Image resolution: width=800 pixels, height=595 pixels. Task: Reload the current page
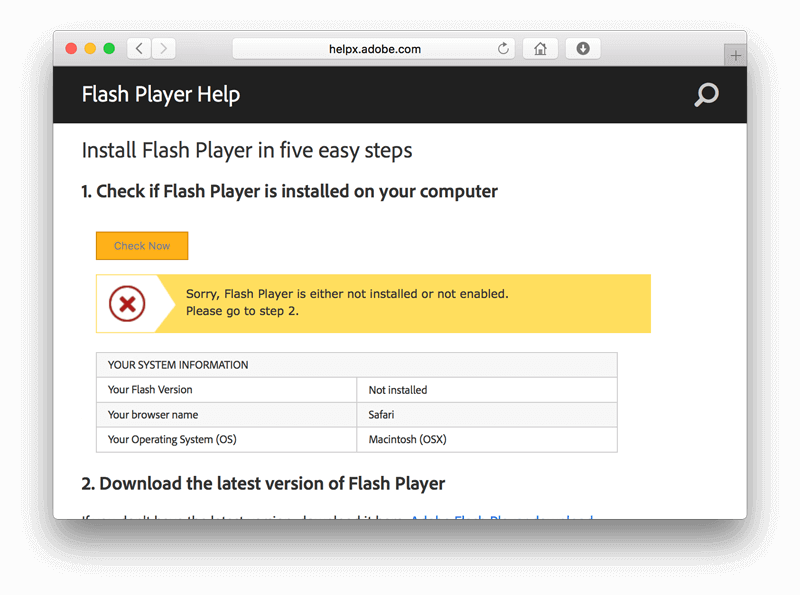503,48
